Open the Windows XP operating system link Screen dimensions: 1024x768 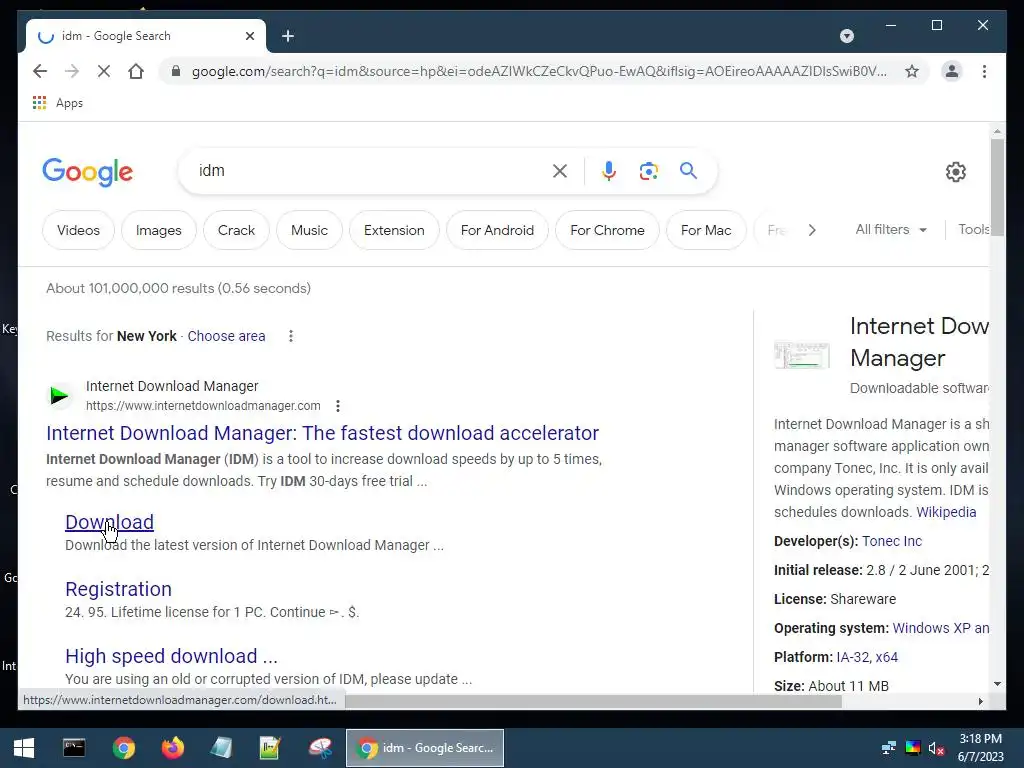[x=940, y=628]
